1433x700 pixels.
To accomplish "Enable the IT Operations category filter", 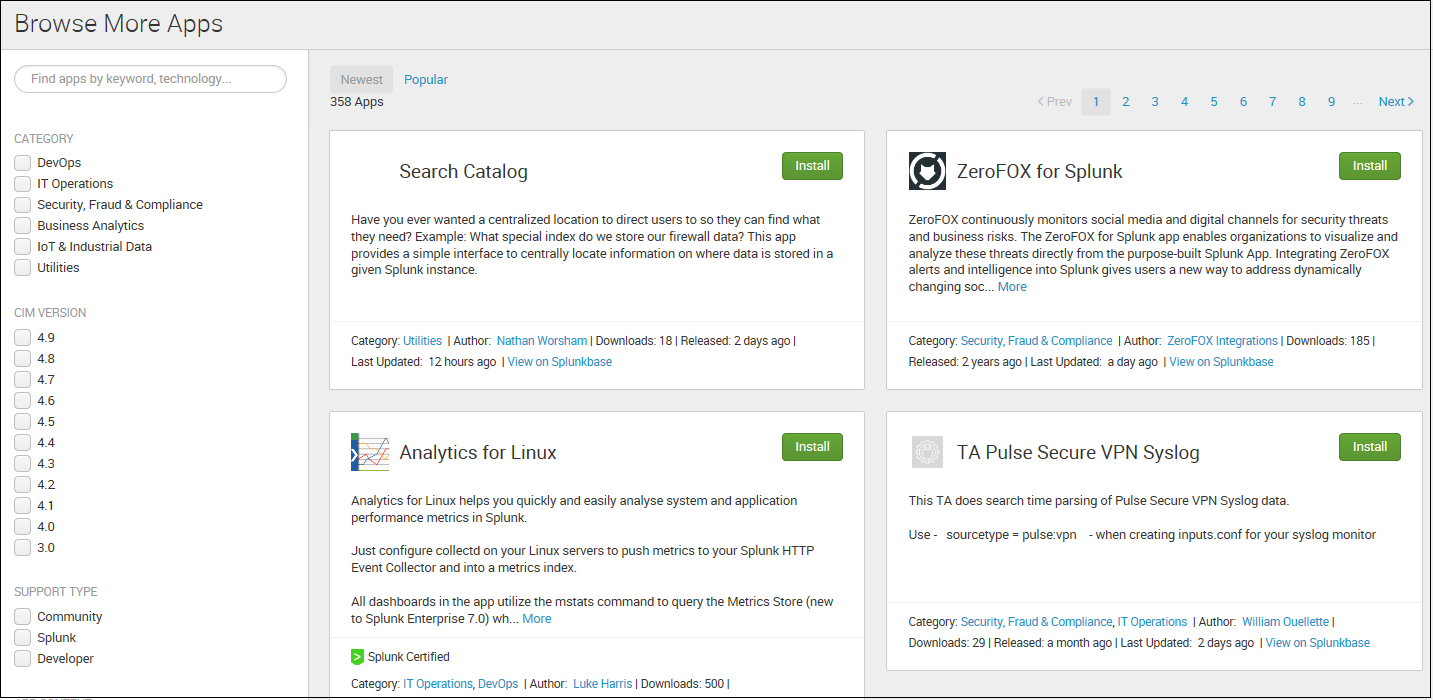I will tap(22, 184).
